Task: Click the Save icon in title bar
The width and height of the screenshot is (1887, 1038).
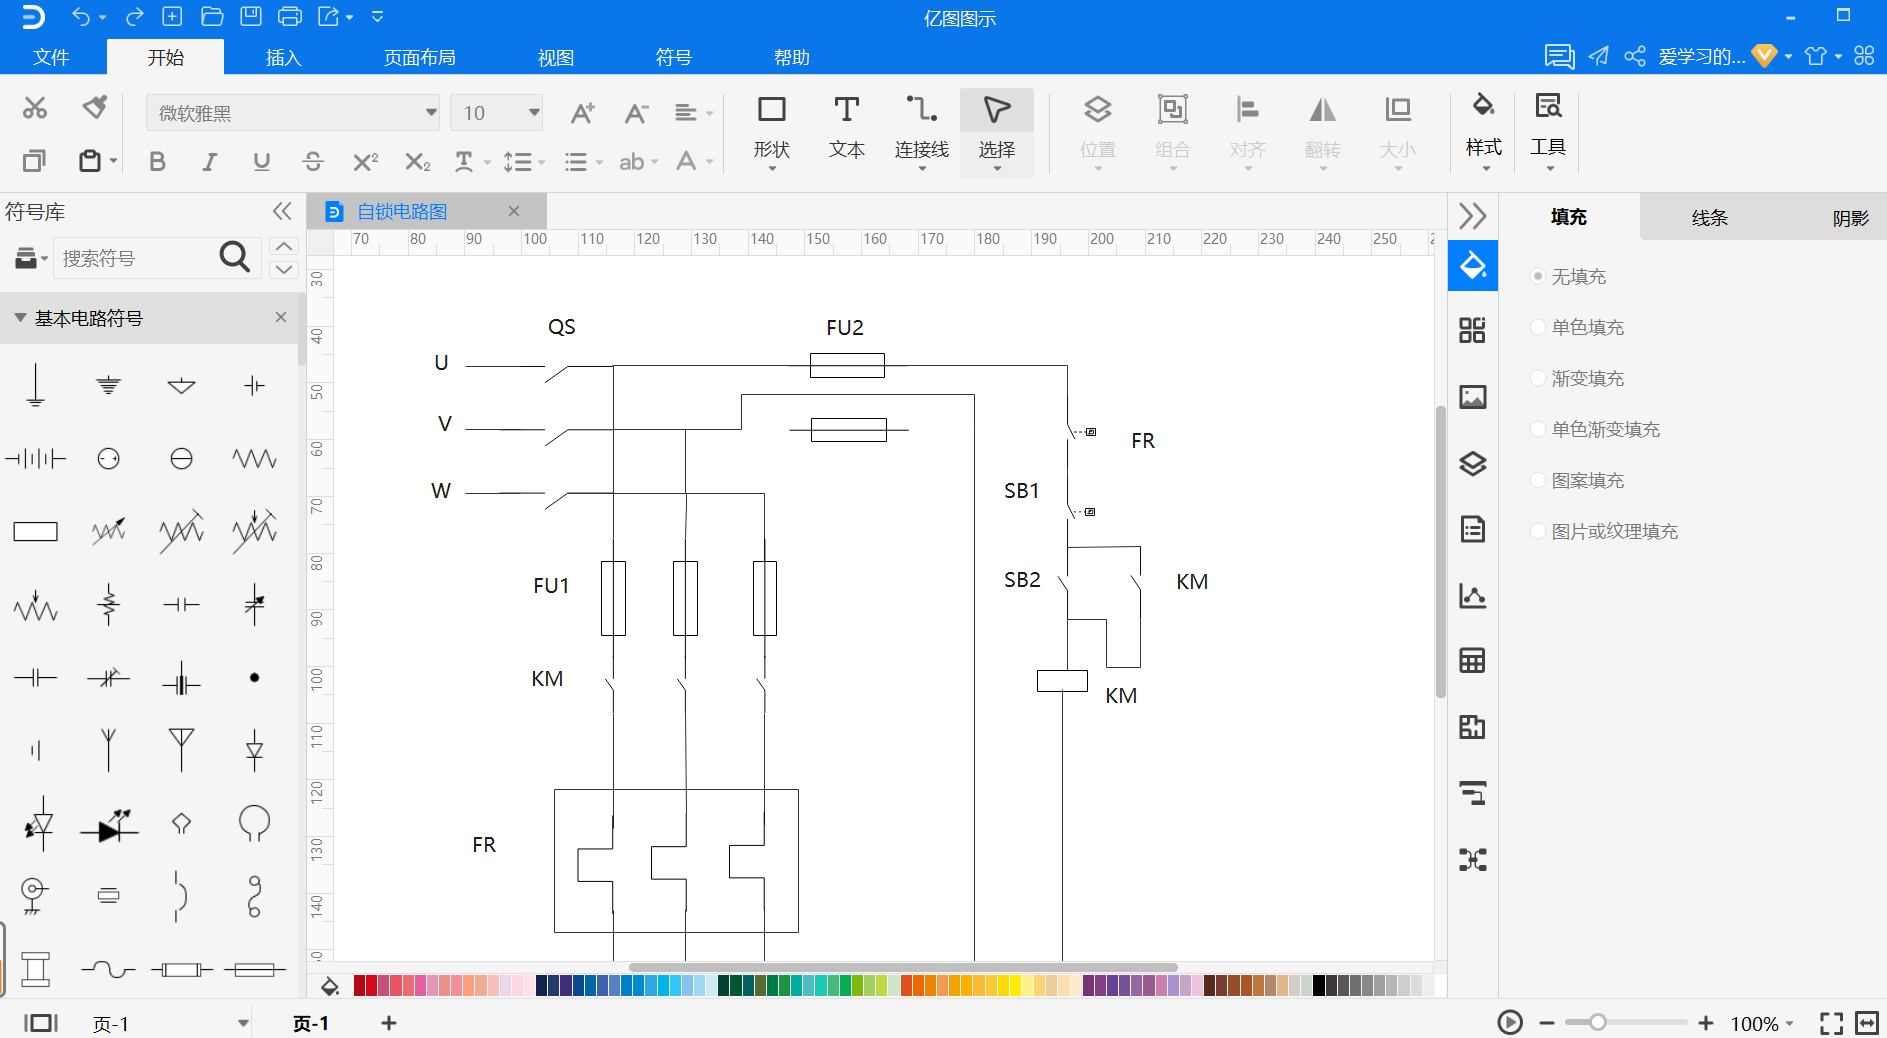Action: 251,16
